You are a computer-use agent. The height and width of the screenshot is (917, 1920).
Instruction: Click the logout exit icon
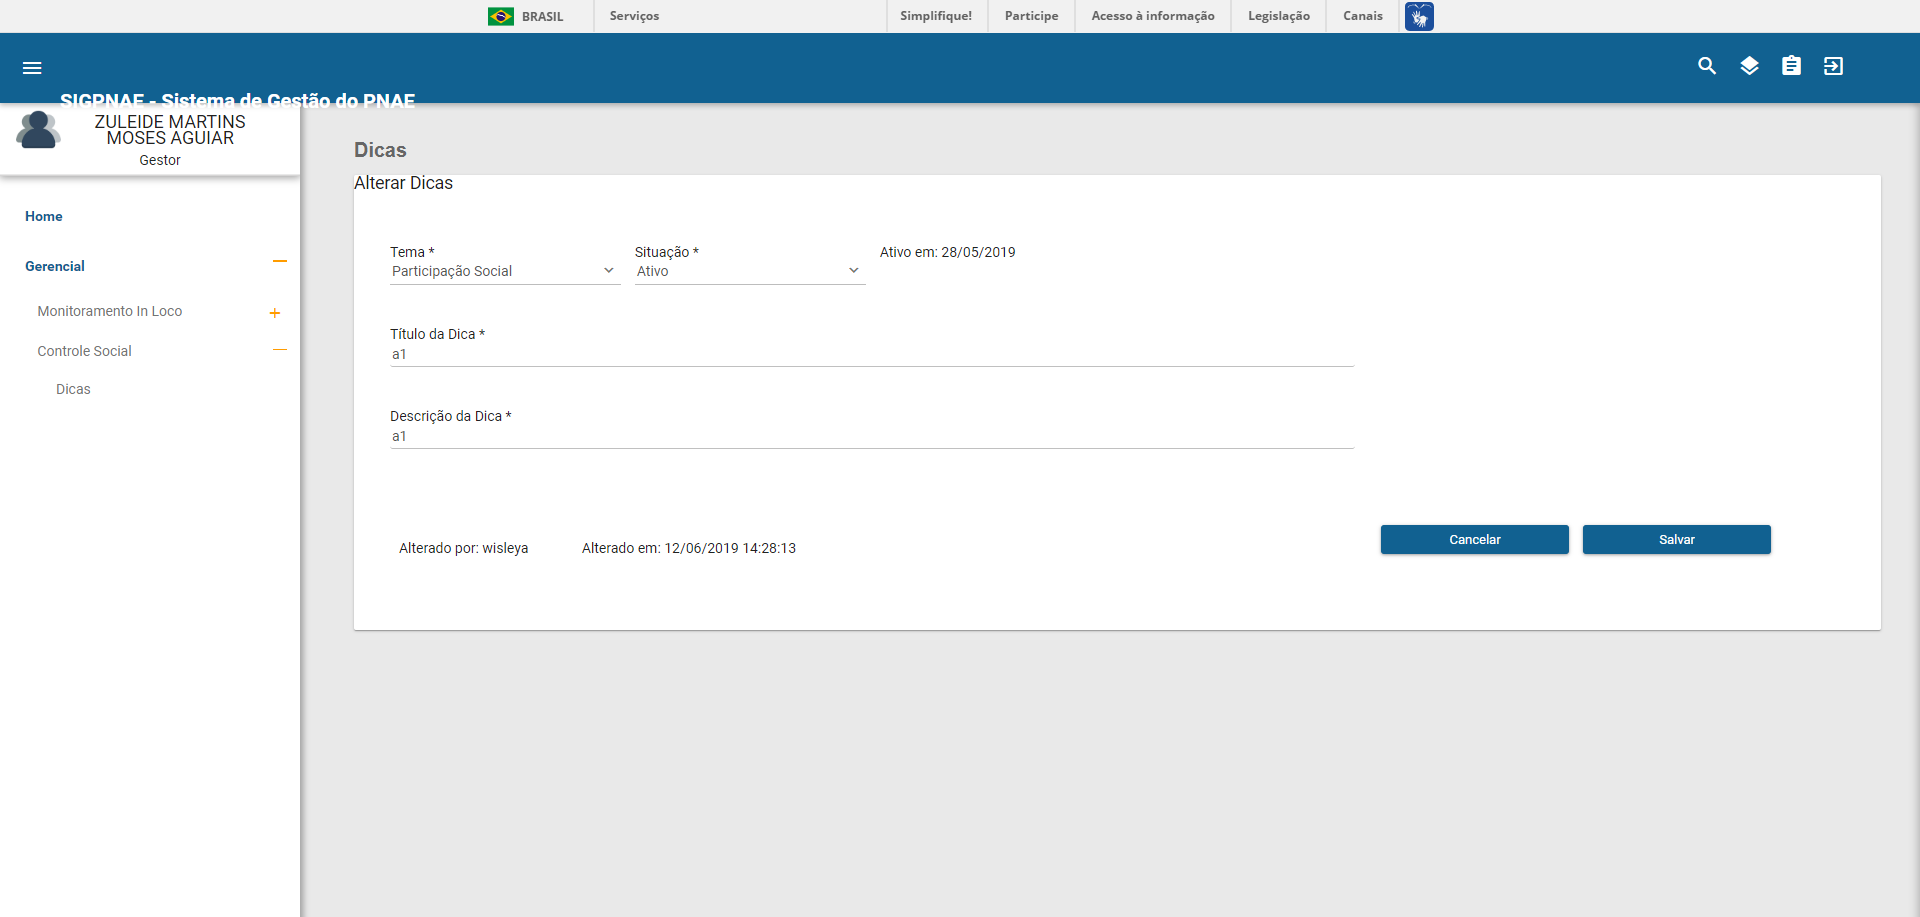click(1833, 66)
